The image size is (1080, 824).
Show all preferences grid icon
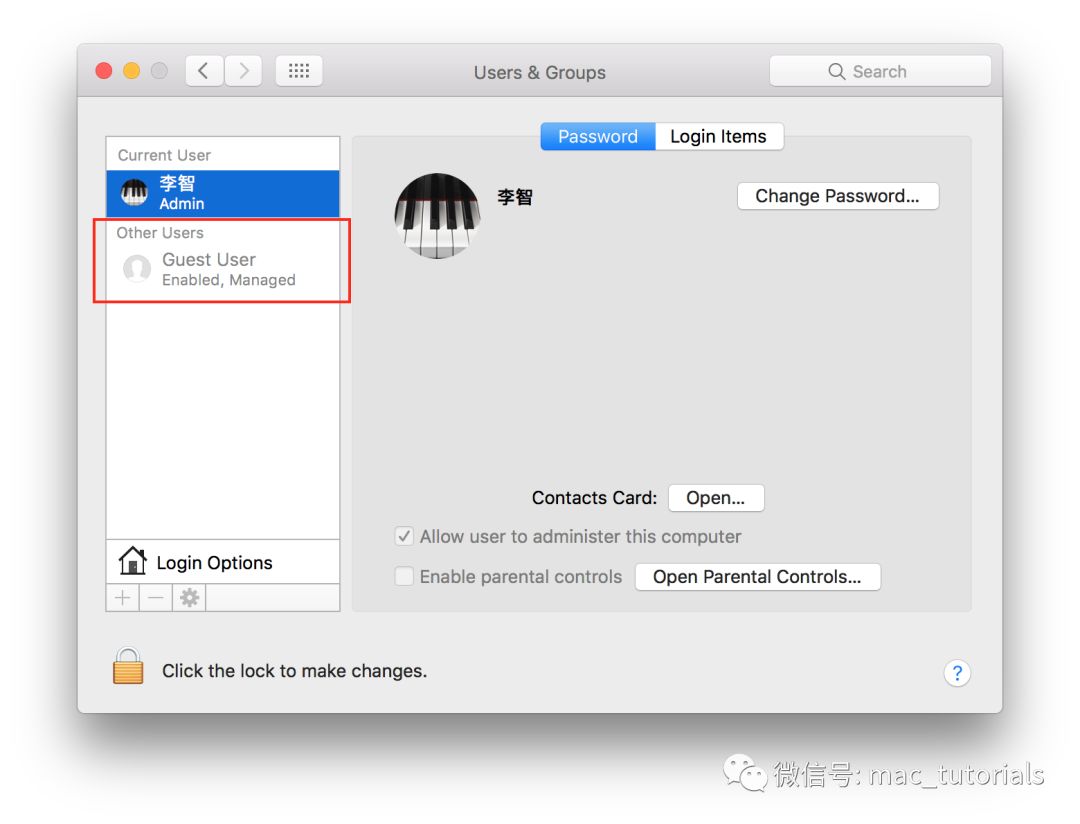299,71
